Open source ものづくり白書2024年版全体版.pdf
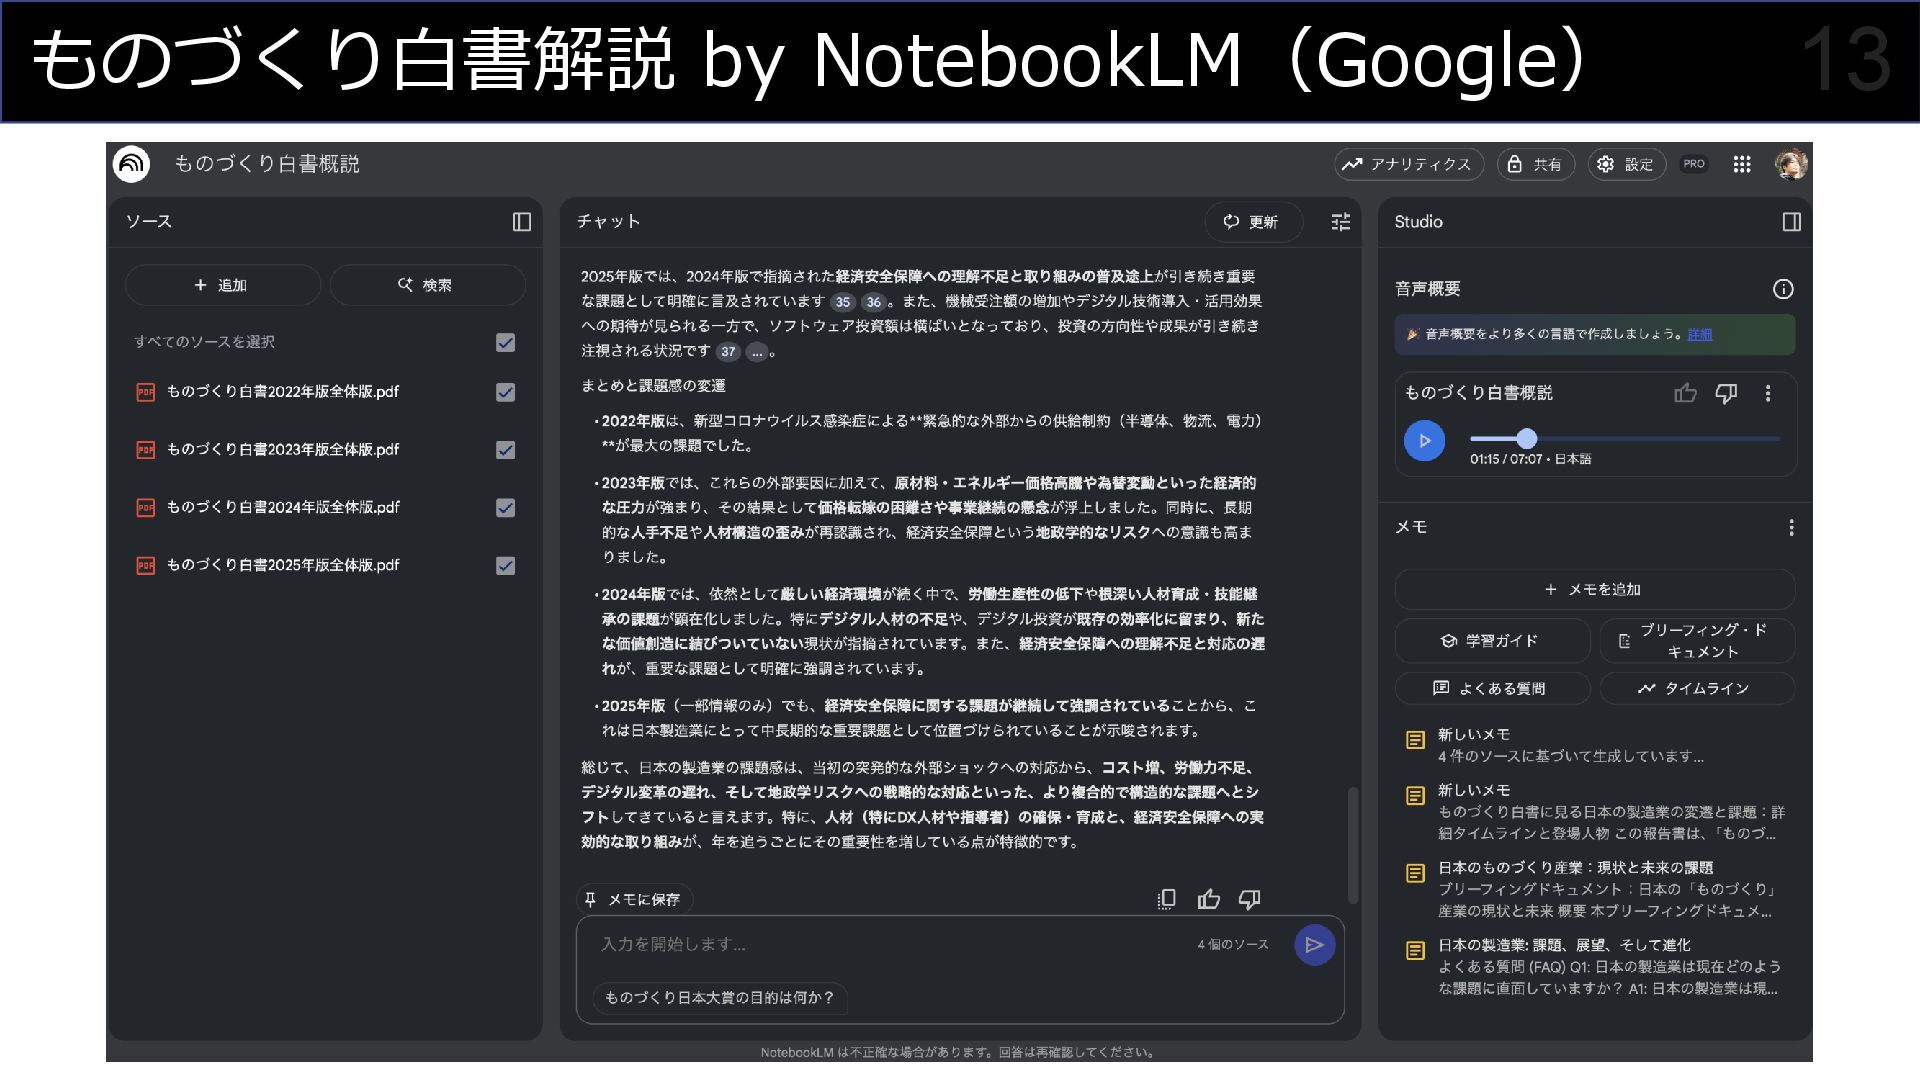This screenshot has height=1080, width=1920. [x=283, y=508]
